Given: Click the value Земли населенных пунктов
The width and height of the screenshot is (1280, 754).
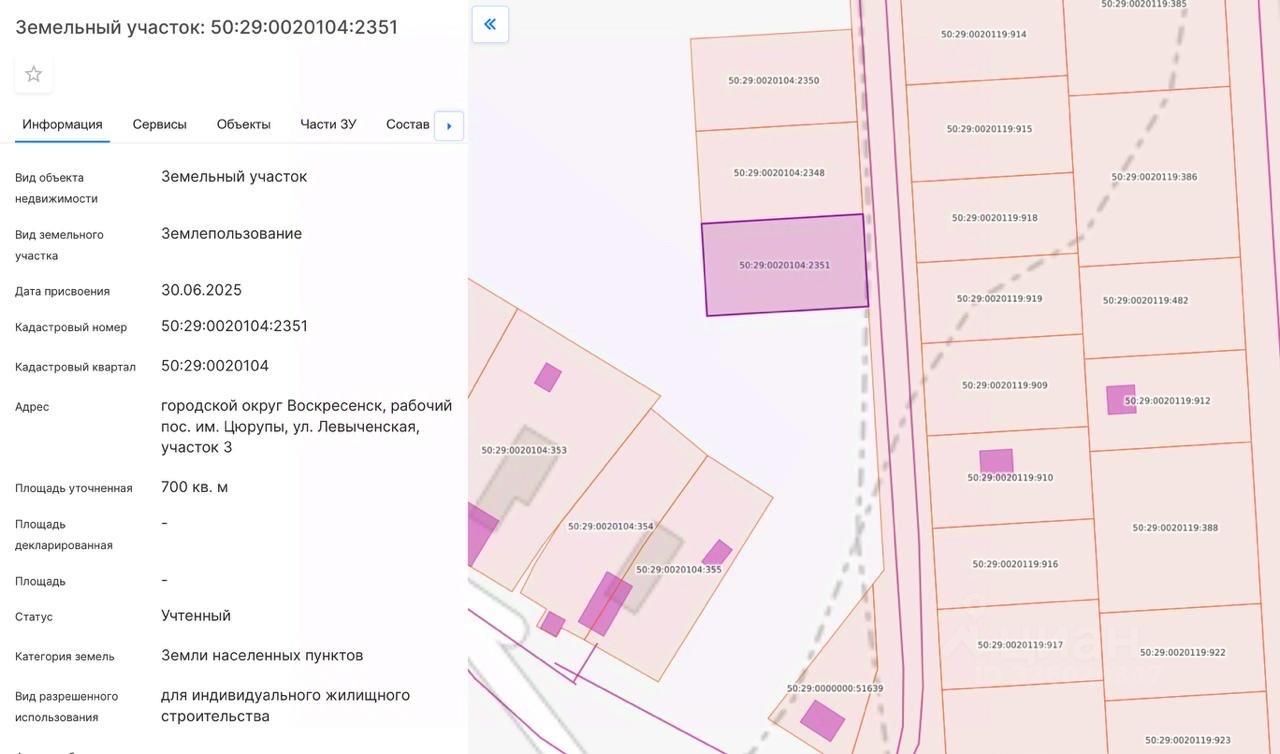Looking at the screenshot, I should (262, 656).
